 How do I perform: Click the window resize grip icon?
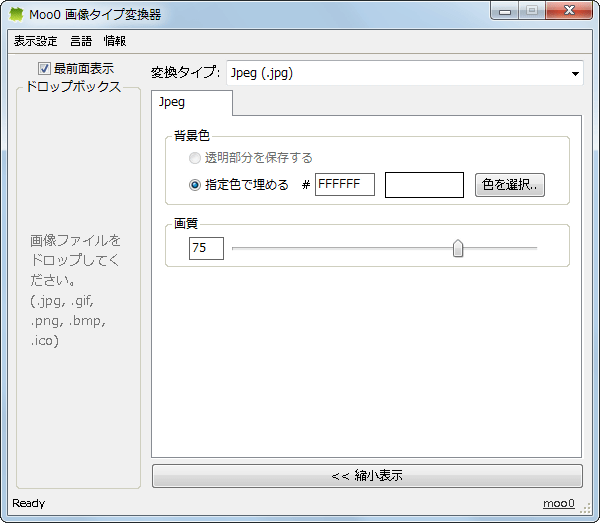point(586,508)
